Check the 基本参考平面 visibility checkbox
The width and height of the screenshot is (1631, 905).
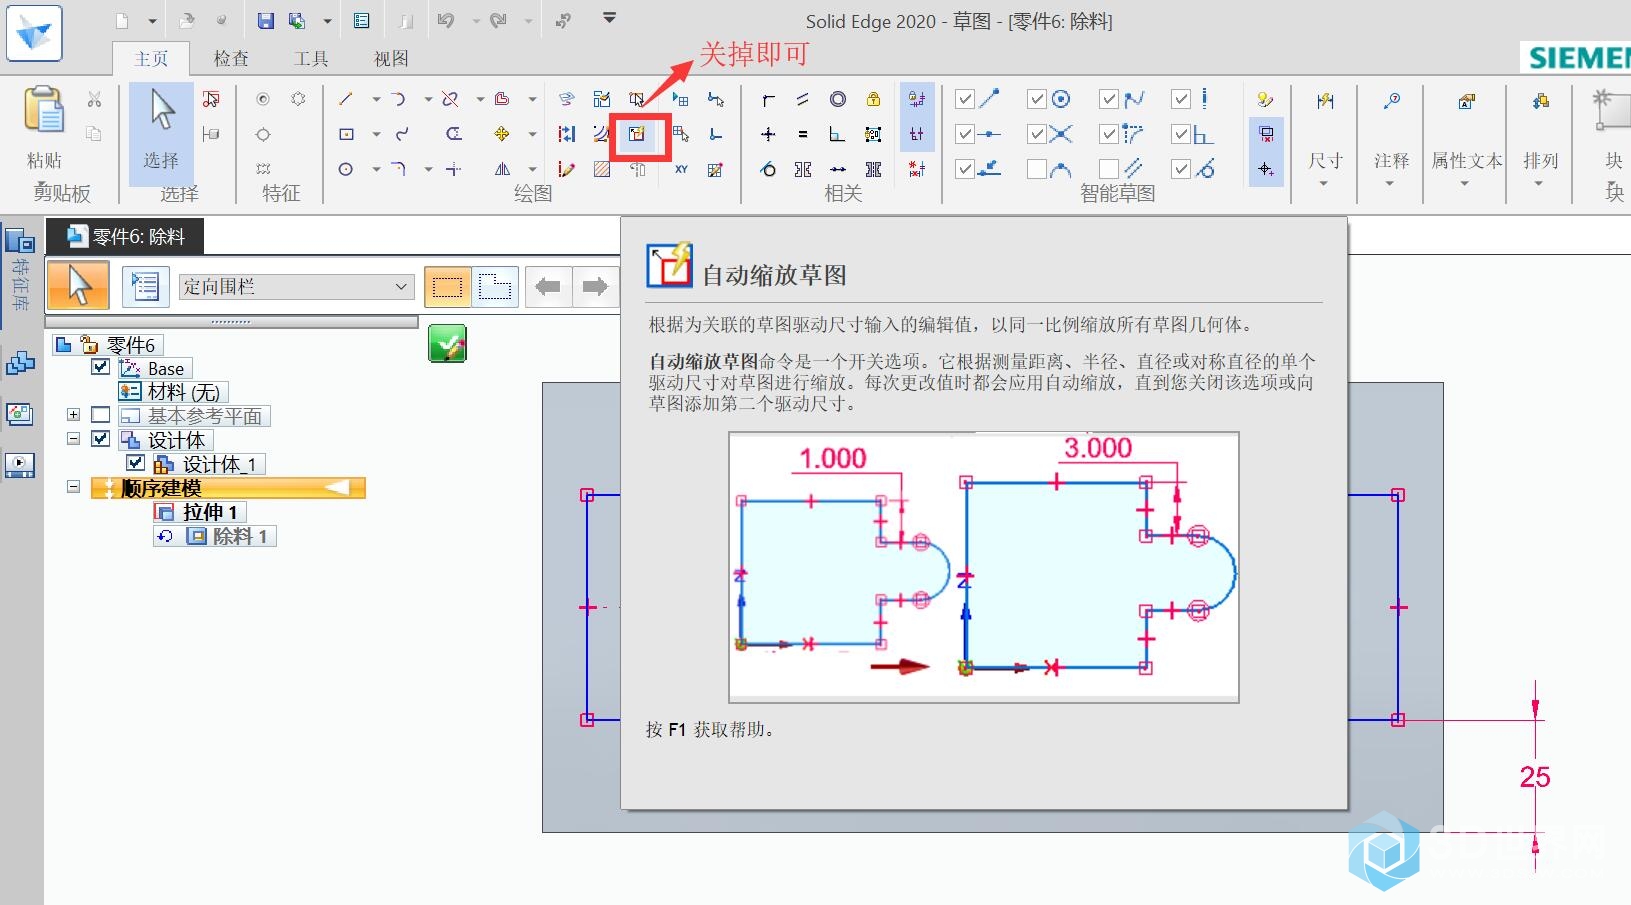click(x=101, y=415)
